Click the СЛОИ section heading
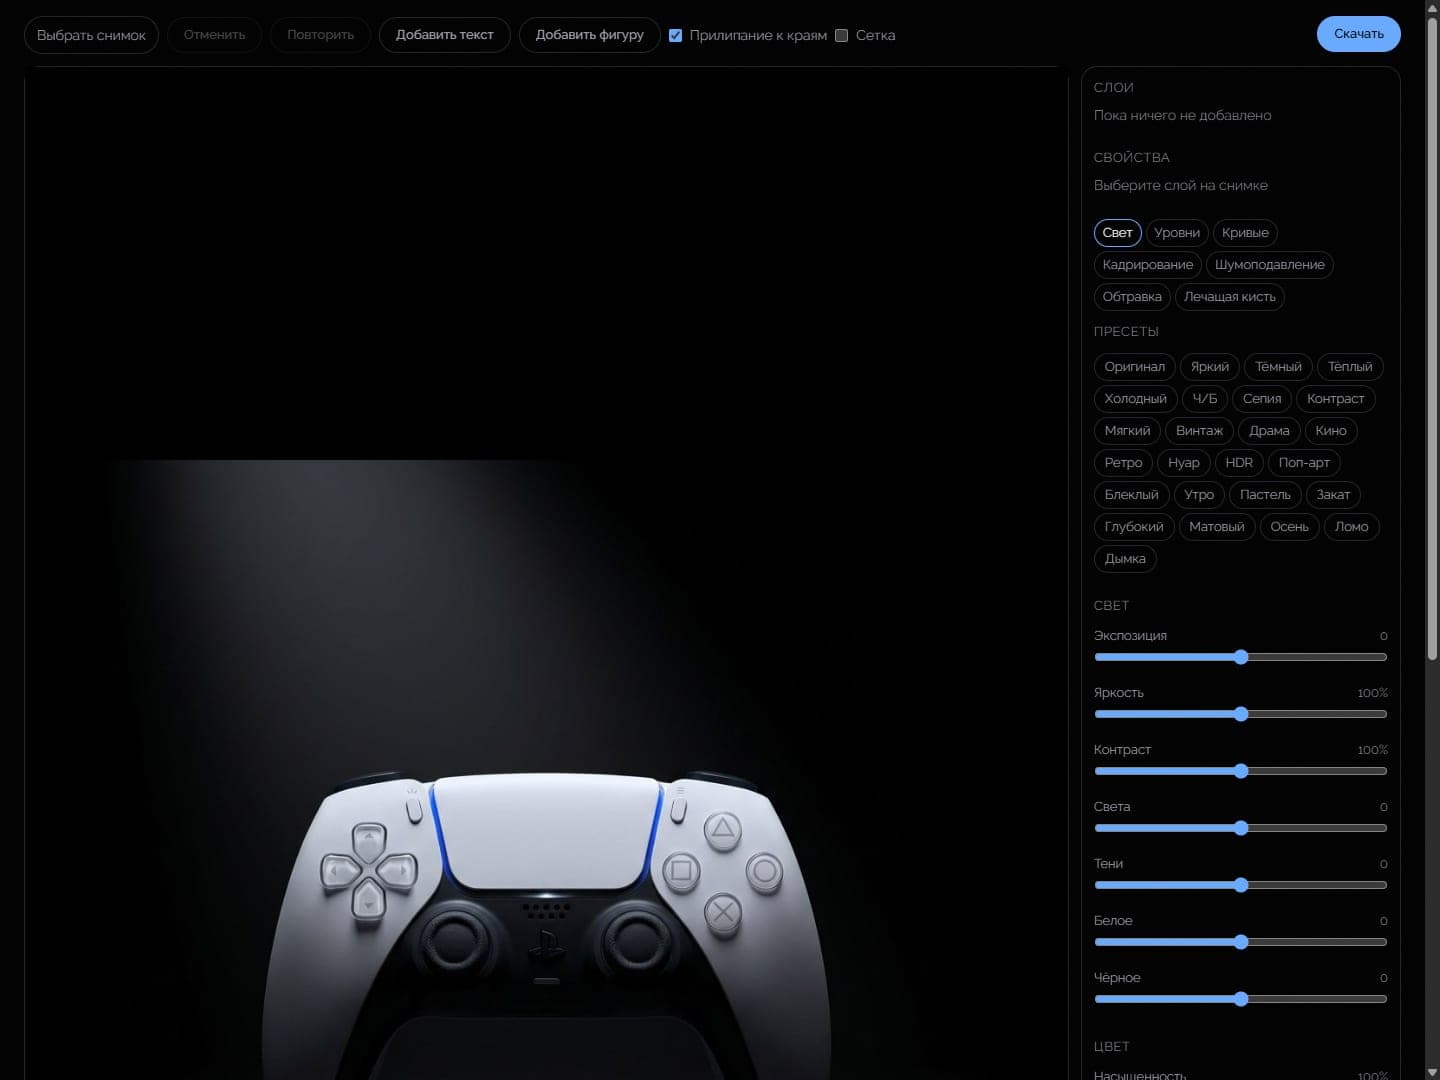 click(x=1114, y=88)
